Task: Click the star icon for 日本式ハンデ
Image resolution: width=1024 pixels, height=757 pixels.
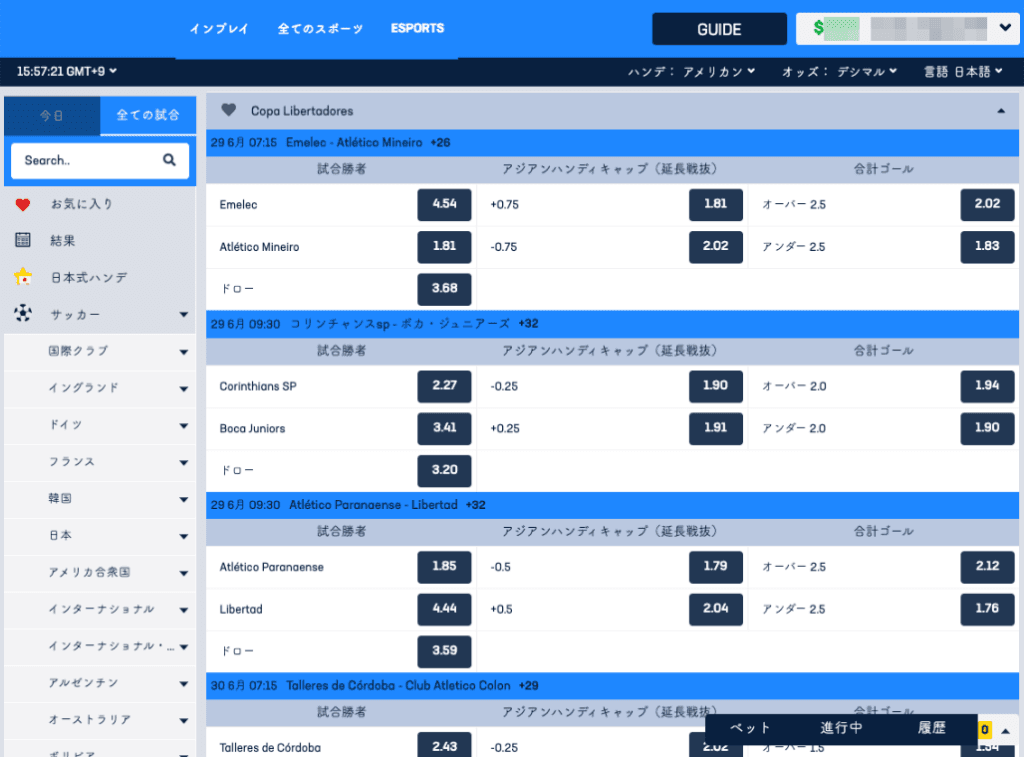Action: click(x=23, y=277)
